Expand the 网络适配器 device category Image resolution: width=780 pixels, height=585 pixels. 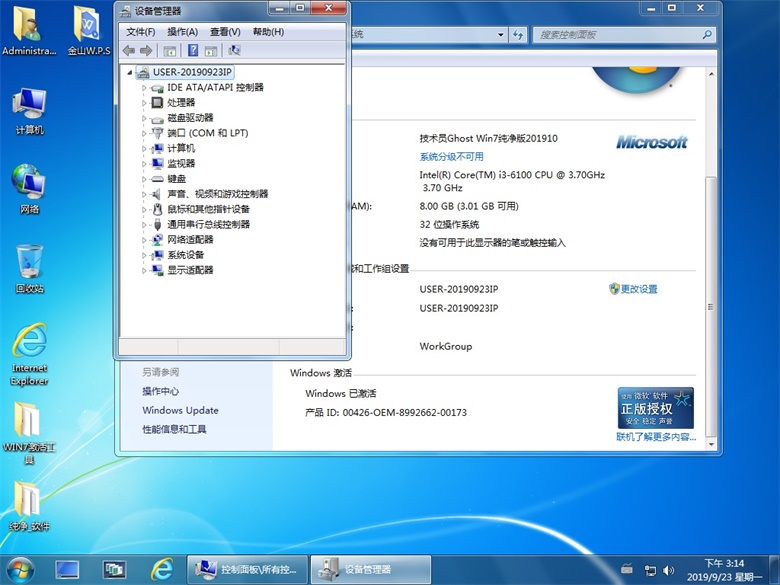[144, 240]
